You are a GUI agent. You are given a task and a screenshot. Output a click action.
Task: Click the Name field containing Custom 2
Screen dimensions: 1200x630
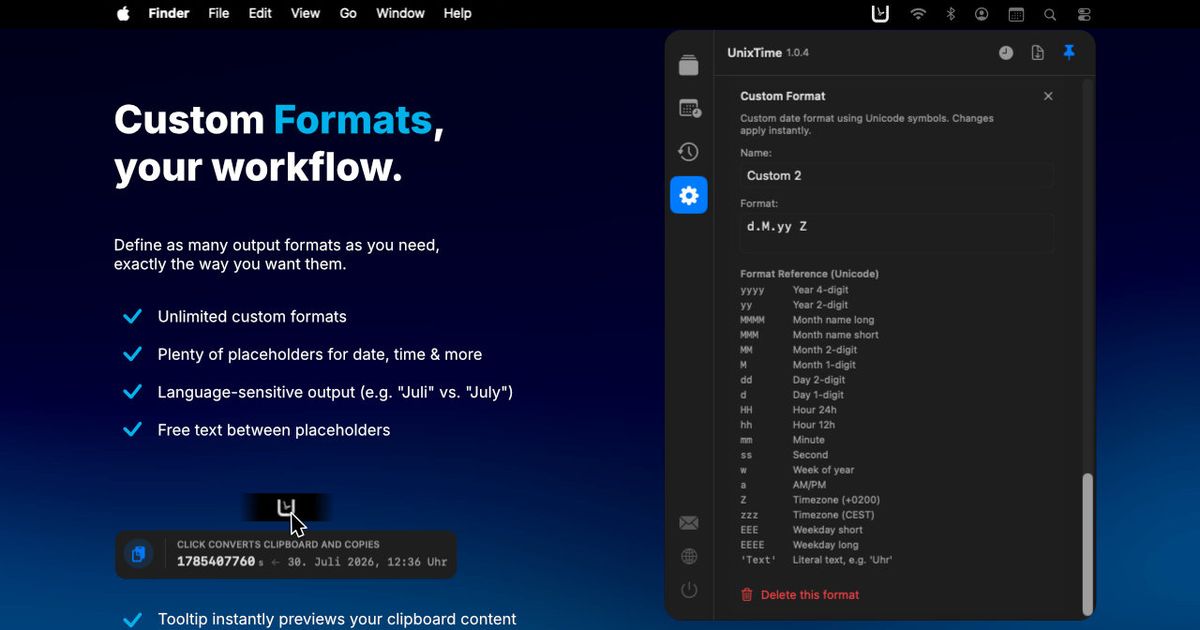coord(896,176)
